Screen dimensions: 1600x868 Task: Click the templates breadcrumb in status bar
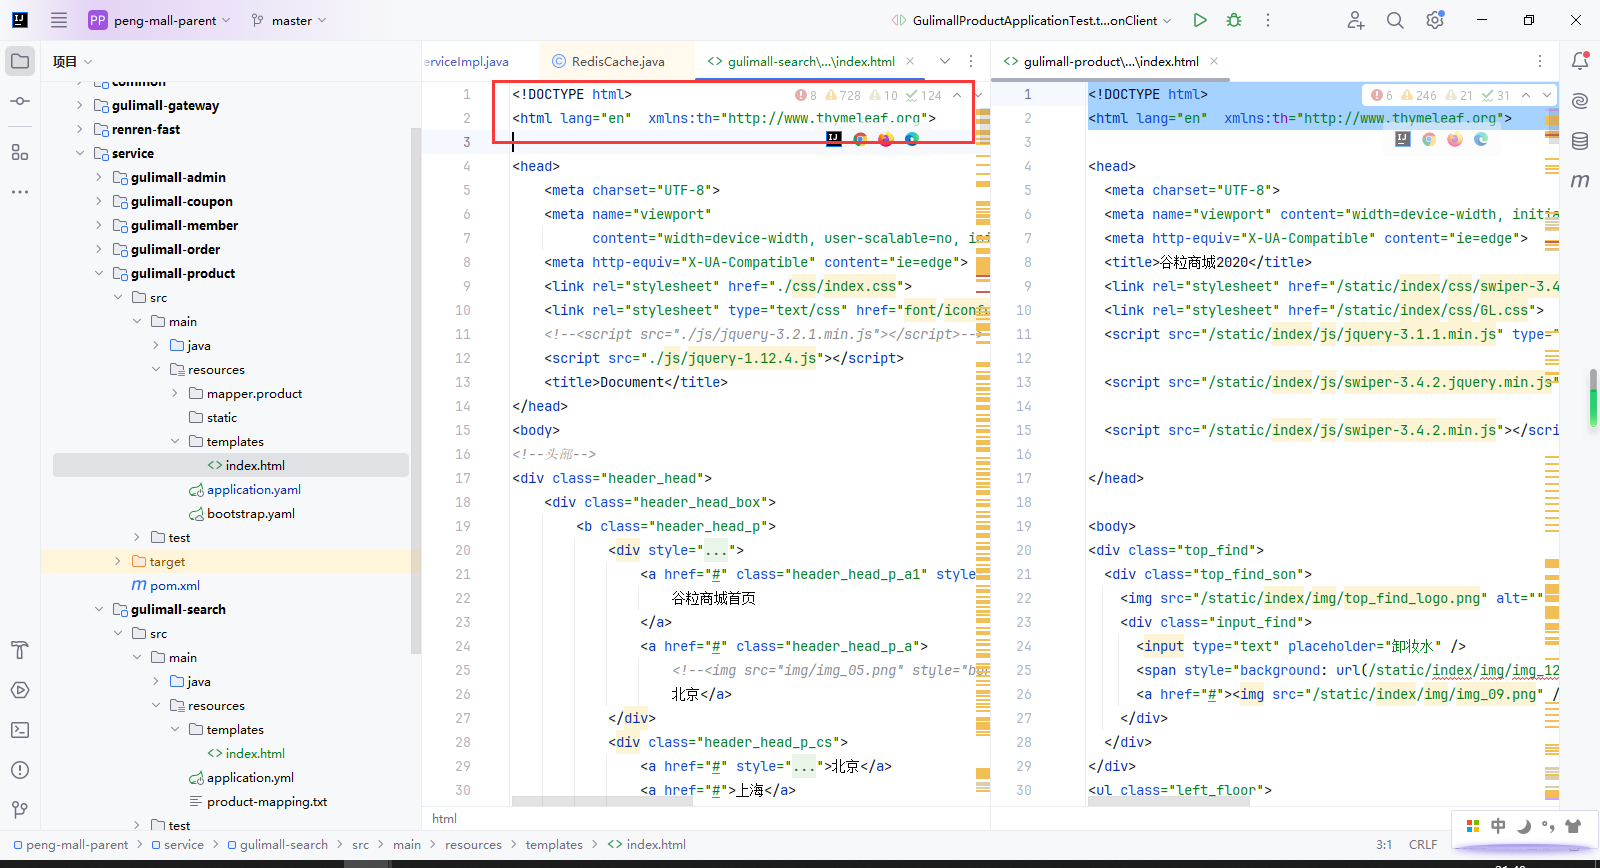point(554,844)
